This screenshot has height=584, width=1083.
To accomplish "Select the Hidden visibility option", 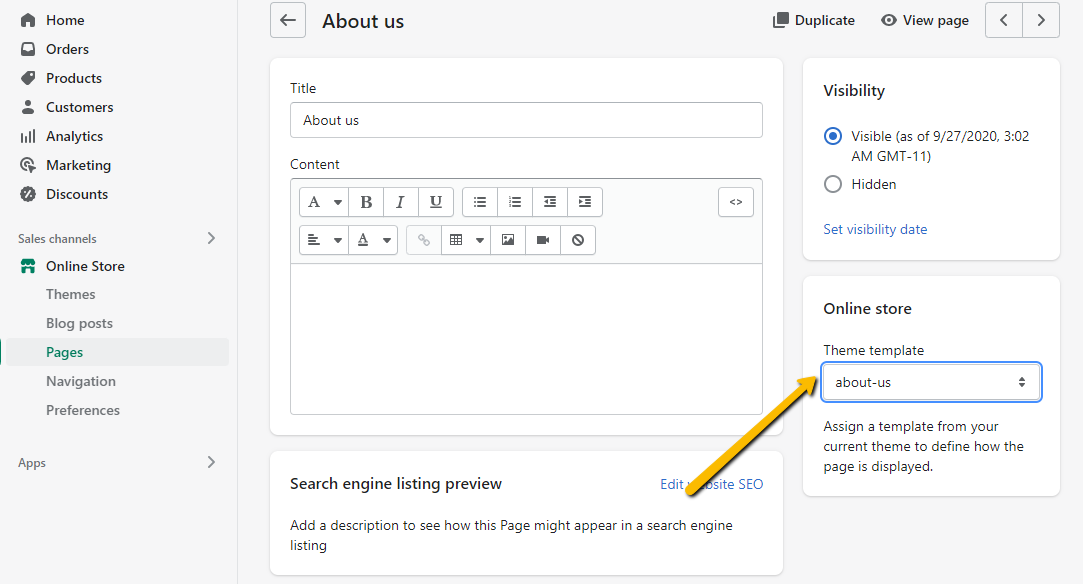I will pos(833,184).
